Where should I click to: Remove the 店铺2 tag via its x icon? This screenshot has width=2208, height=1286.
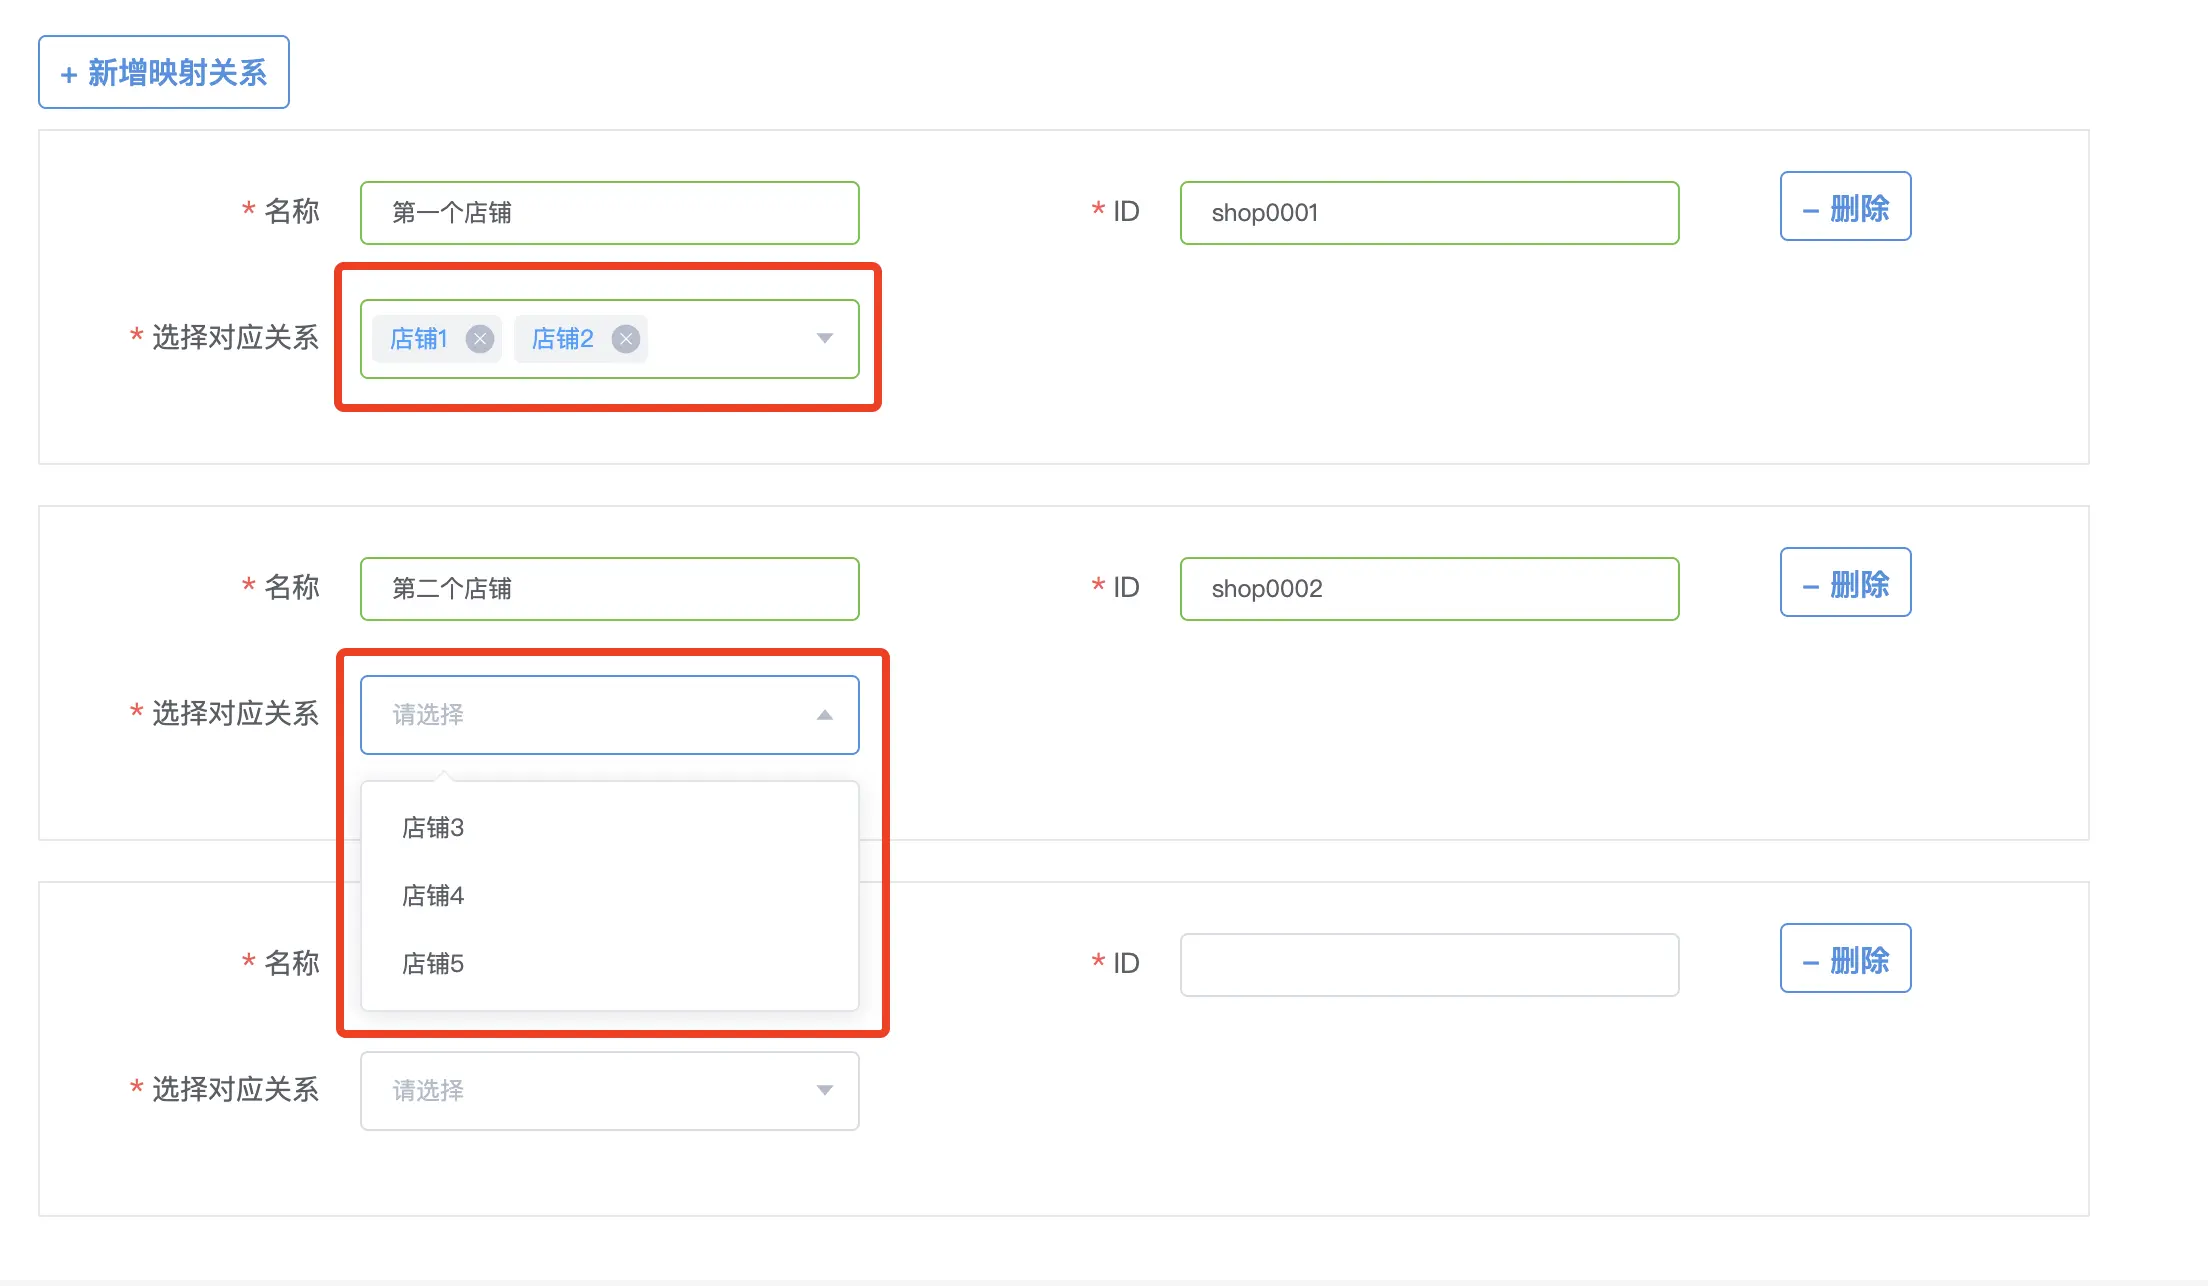(626, 339)
